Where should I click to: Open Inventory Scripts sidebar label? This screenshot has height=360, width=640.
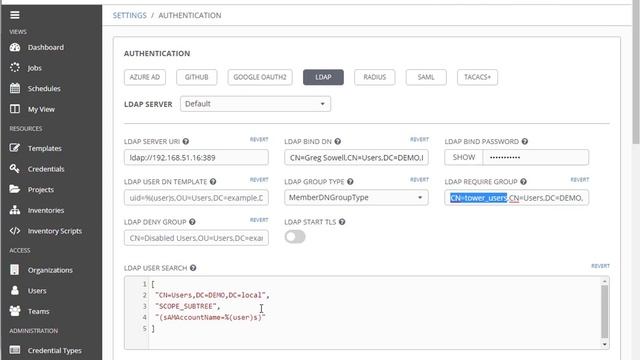click(55, 231)
